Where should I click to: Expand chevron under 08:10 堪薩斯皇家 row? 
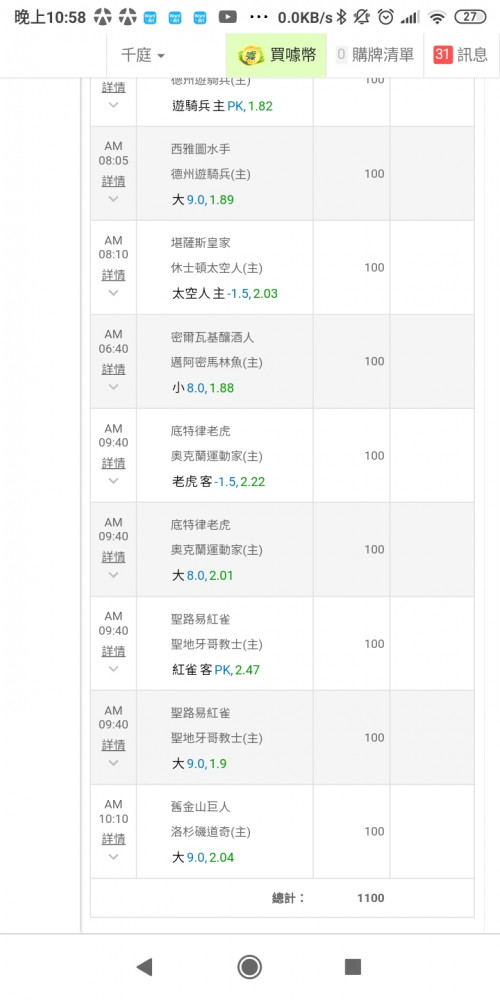click(113, 293)
